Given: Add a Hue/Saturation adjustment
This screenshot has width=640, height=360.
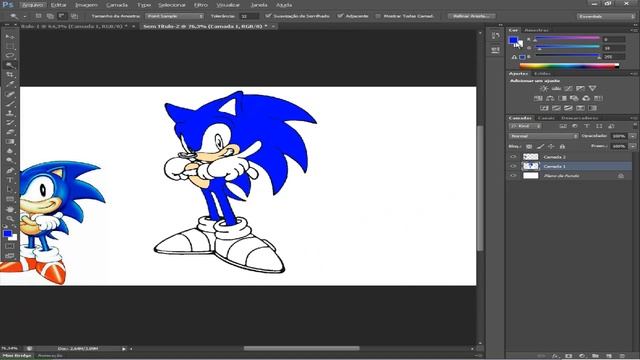Looking at the screenshot, I should coord(538,98).
